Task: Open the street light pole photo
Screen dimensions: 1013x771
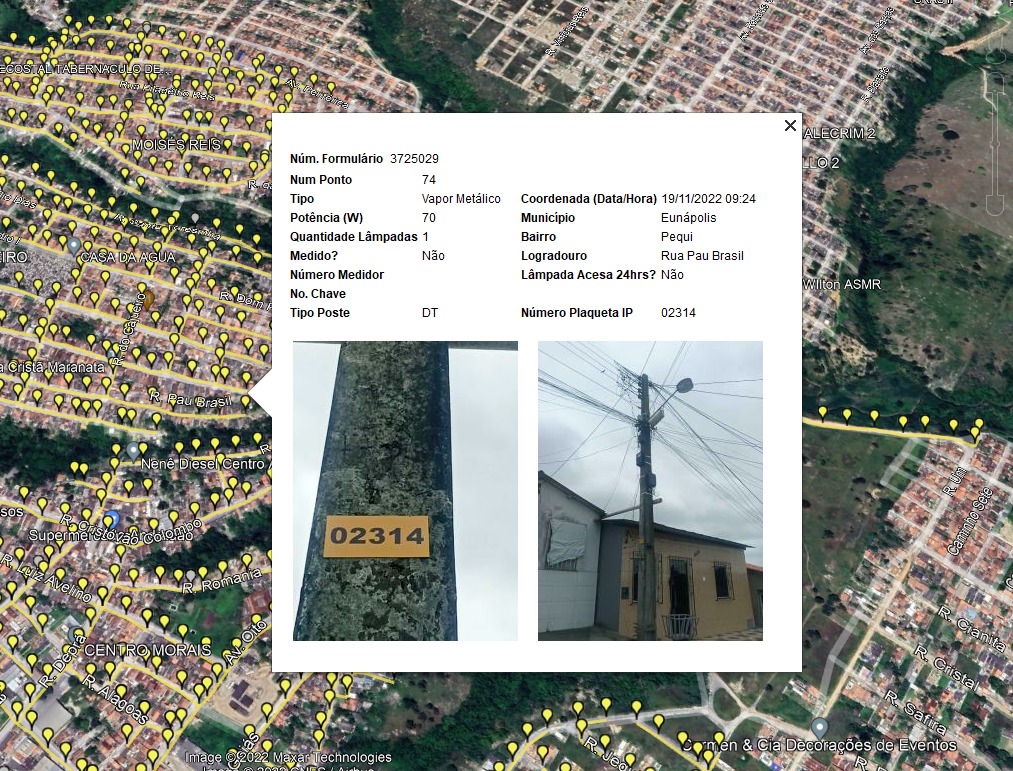Action: click(650, 490)
